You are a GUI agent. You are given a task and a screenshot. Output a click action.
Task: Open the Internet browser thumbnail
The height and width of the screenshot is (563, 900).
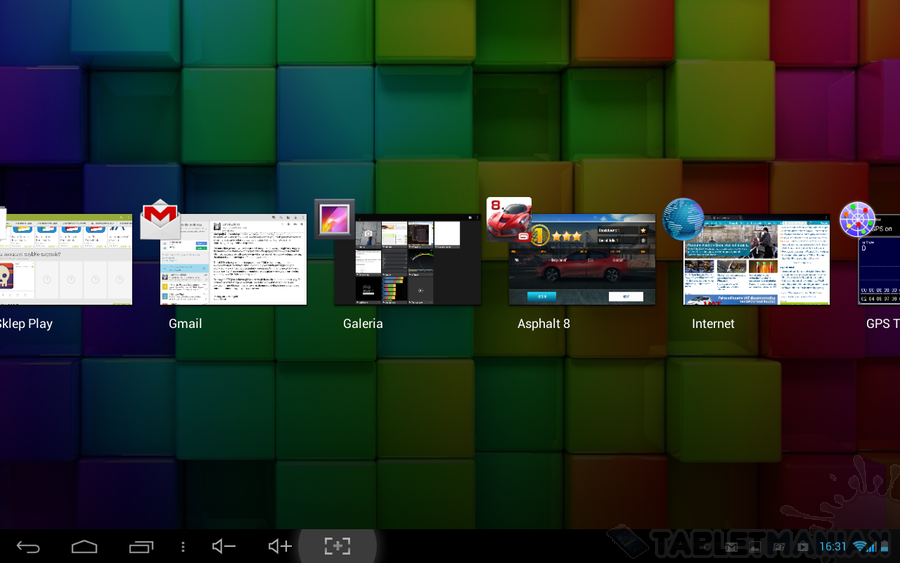tap(757, 259)
